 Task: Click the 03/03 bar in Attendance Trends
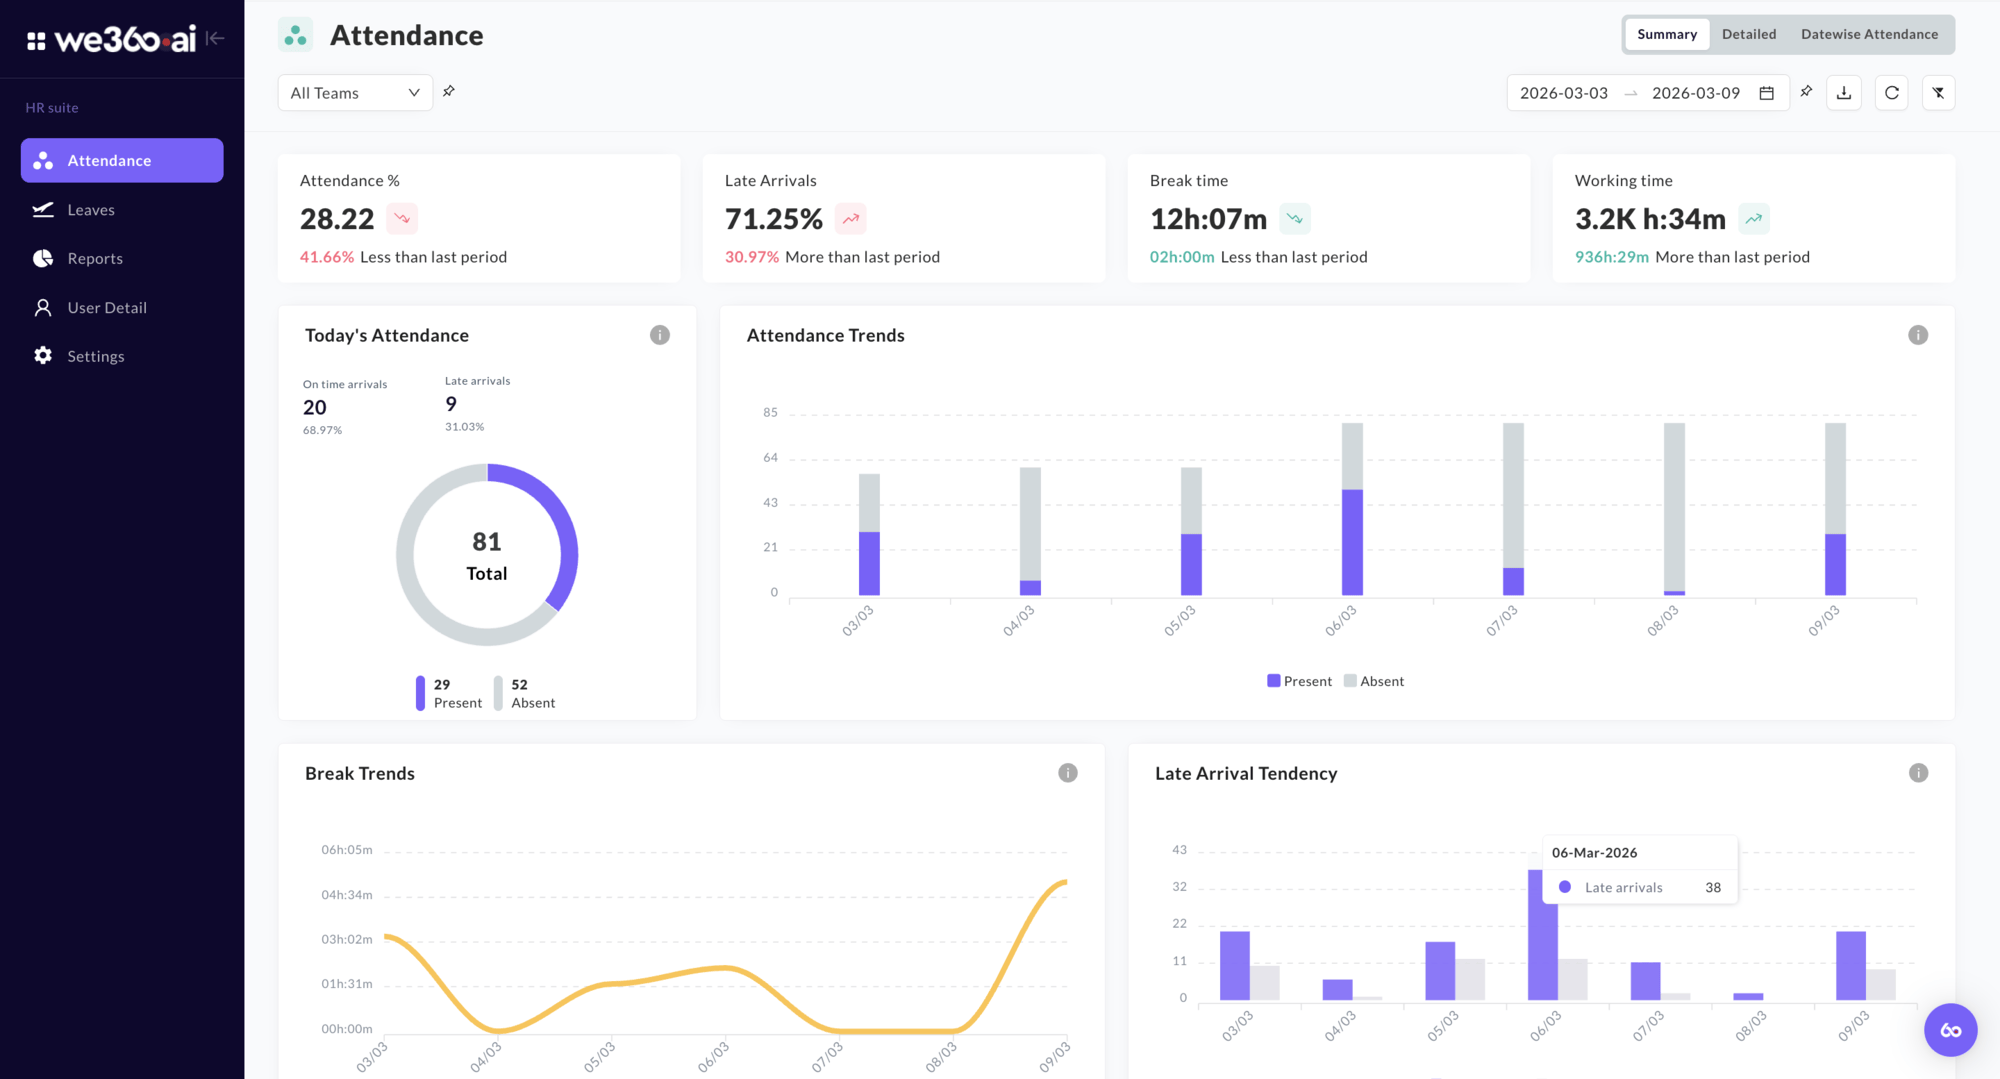(869, 535)
